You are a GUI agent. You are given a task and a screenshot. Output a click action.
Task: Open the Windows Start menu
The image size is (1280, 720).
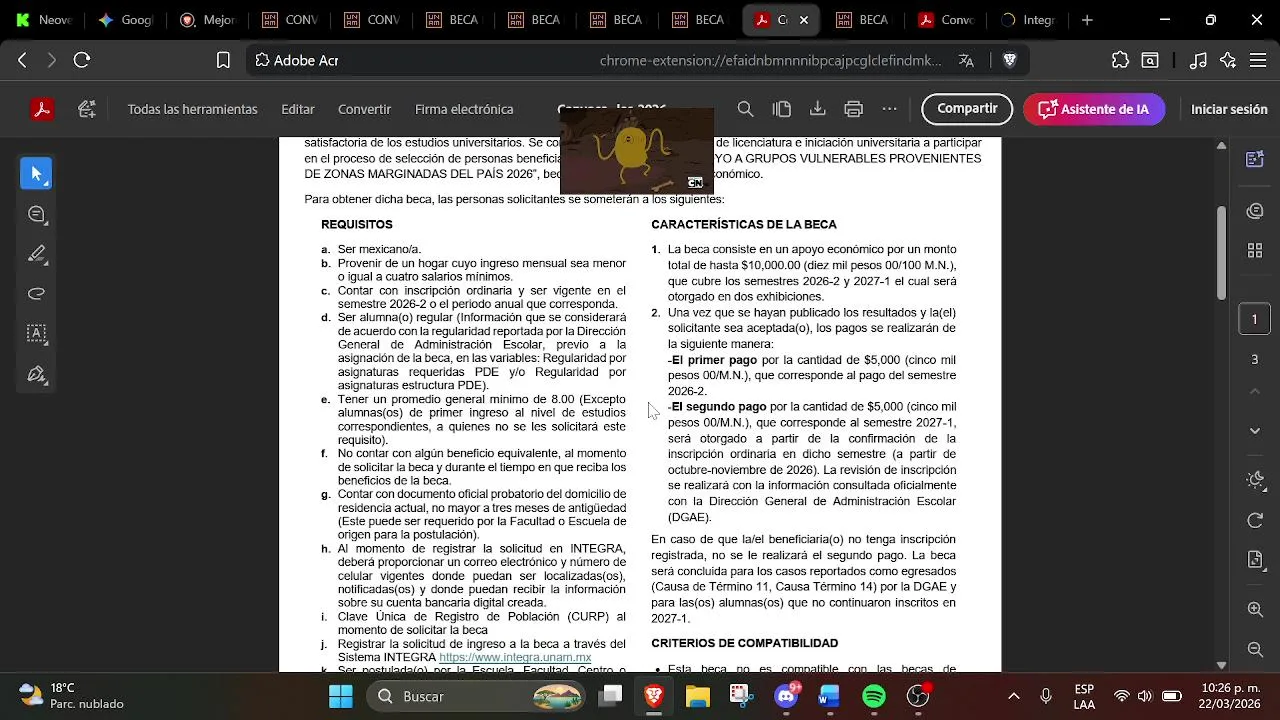[341, 696]
